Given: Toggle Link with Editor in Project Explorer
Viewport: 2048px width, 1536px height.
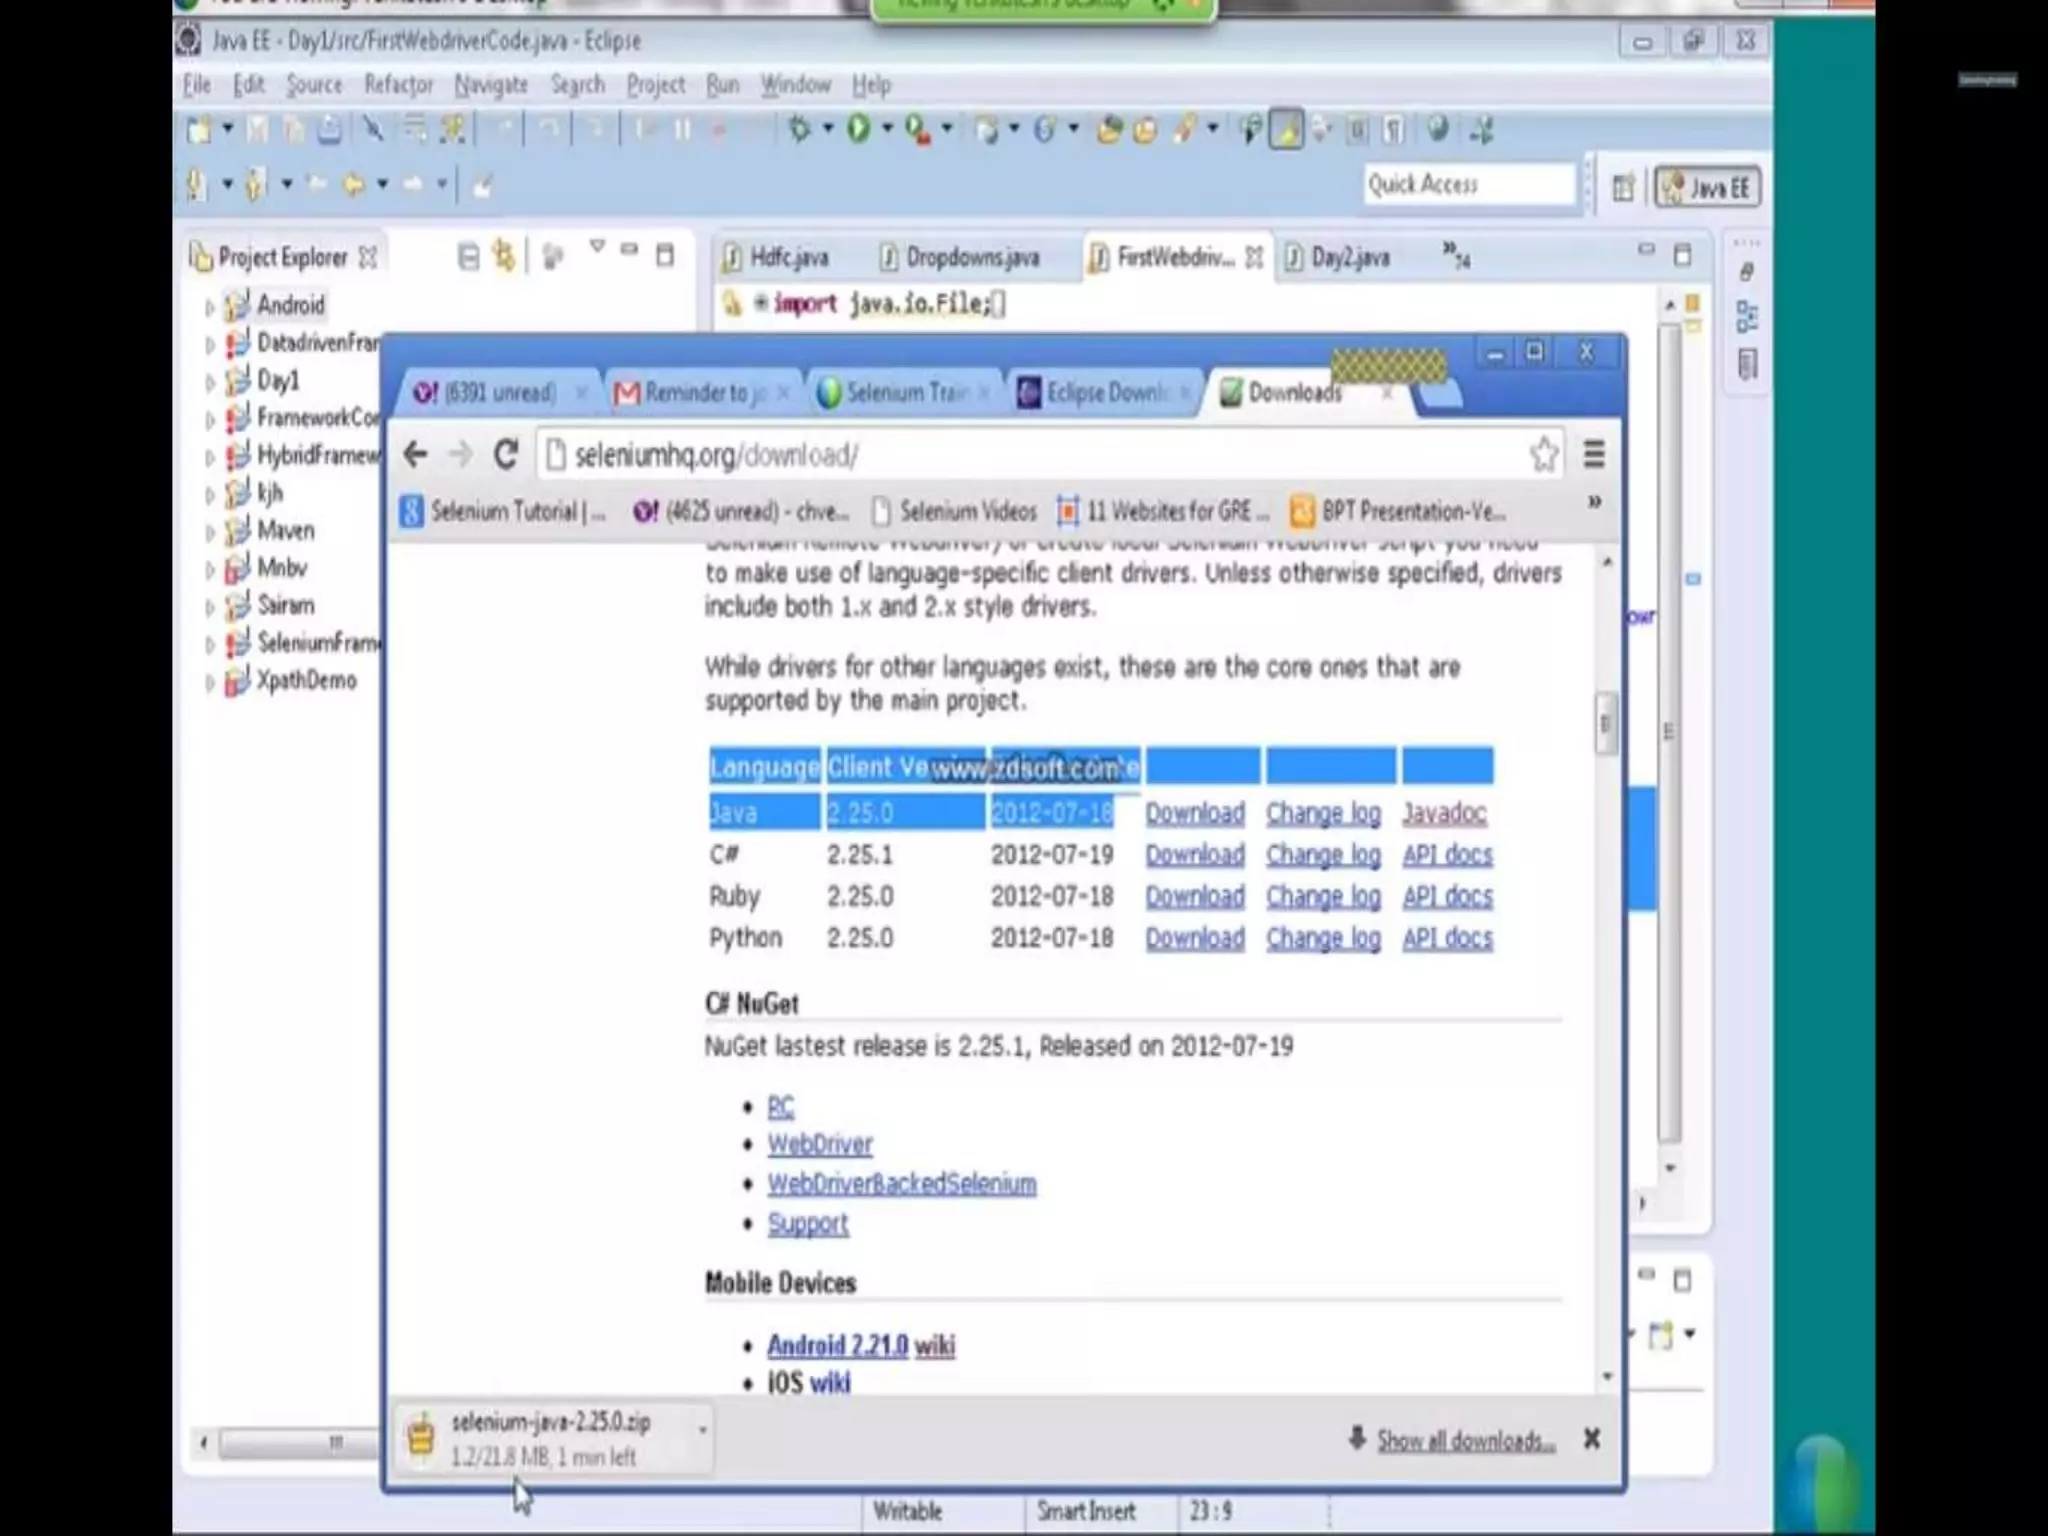Looking at the screenshot, I should pos(504,257).
